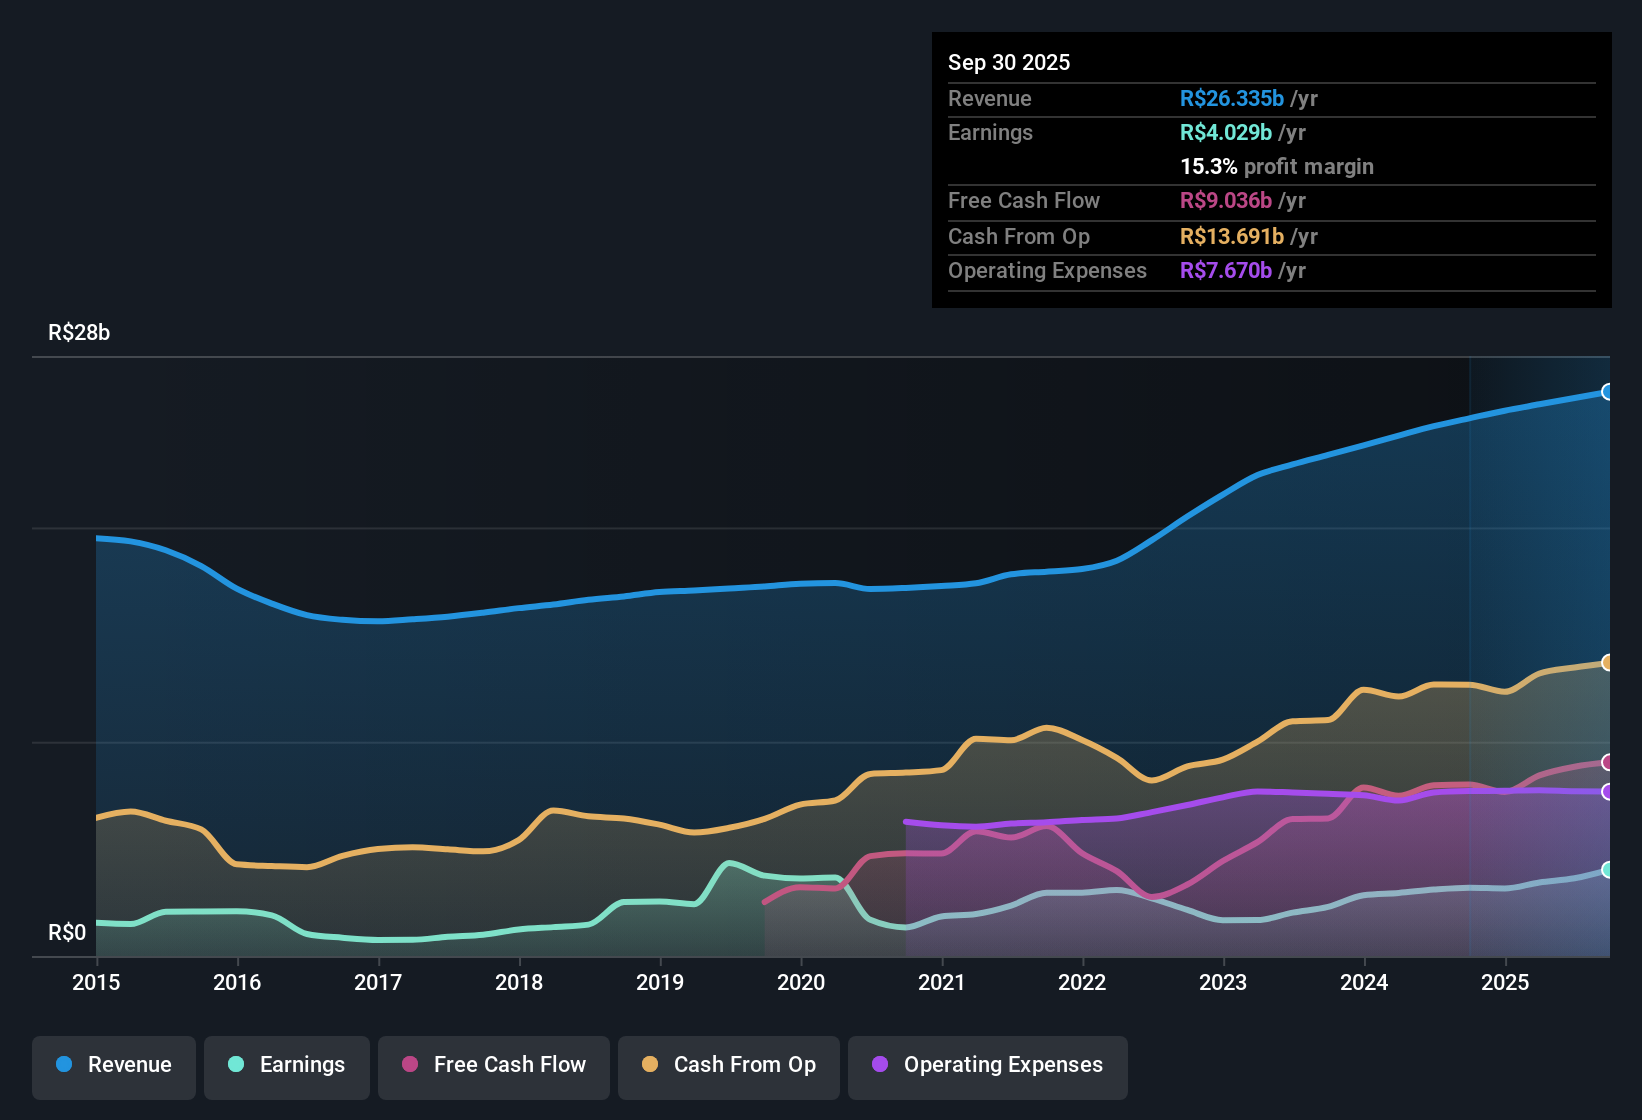Toggle the Revenue series visibility

pos(113,1065)
